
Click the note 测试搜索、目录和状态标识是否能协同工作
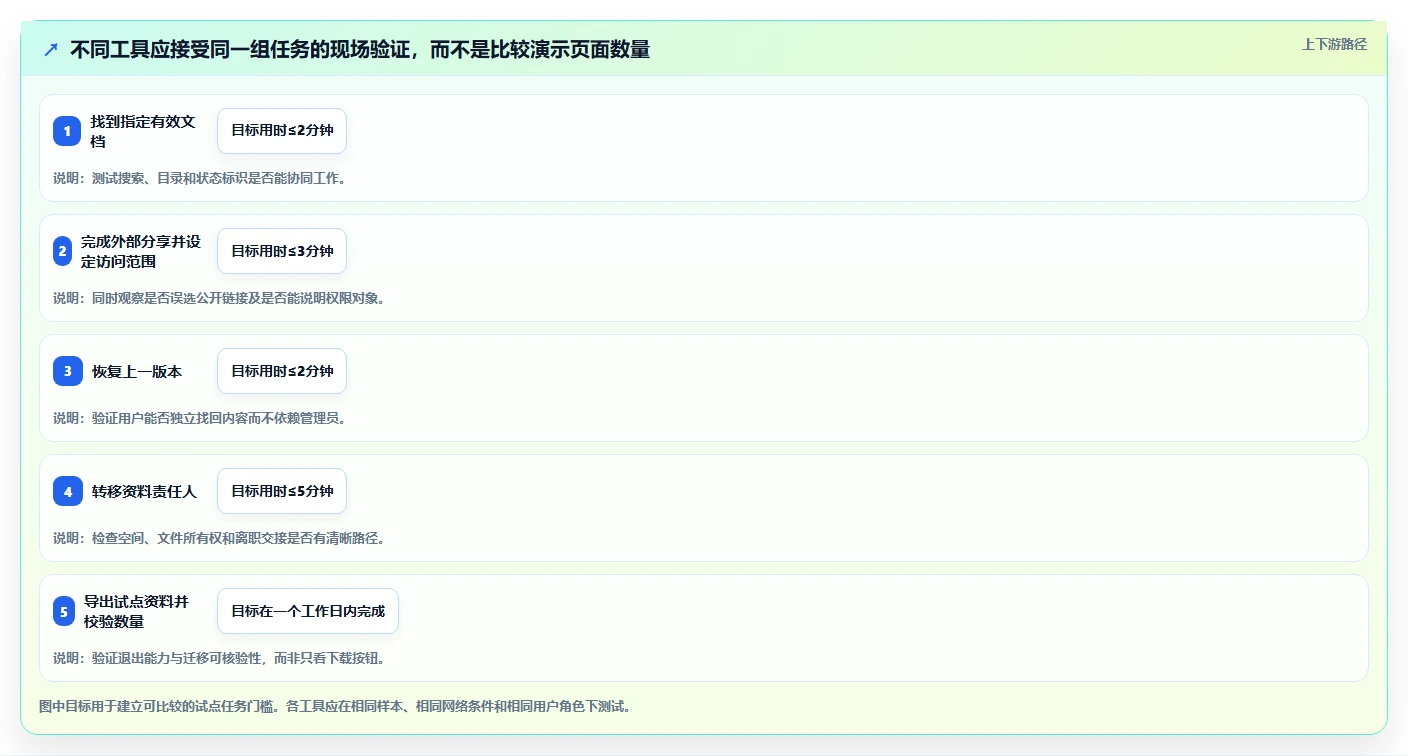[199, 178]
